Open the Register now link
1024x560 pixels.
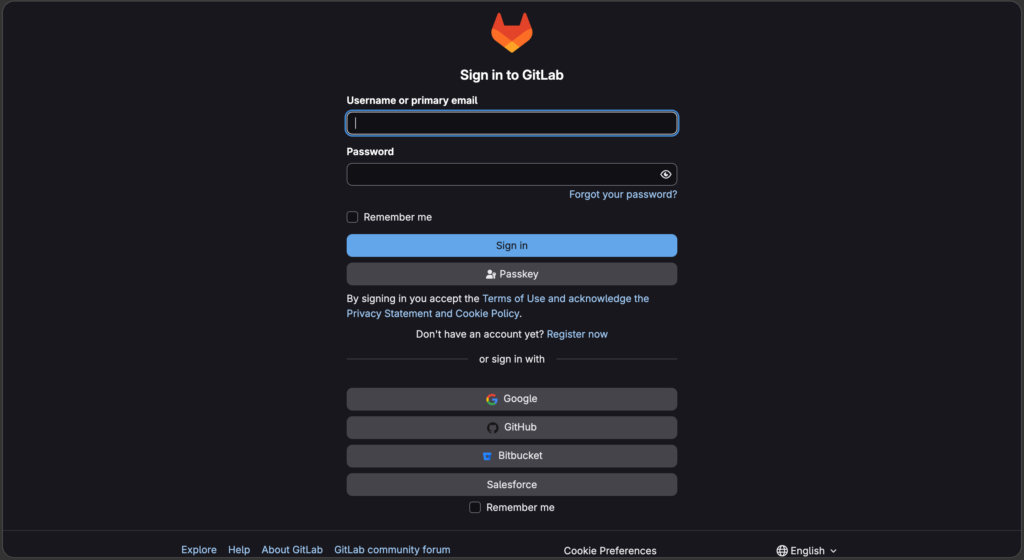[x=577, y=334]
